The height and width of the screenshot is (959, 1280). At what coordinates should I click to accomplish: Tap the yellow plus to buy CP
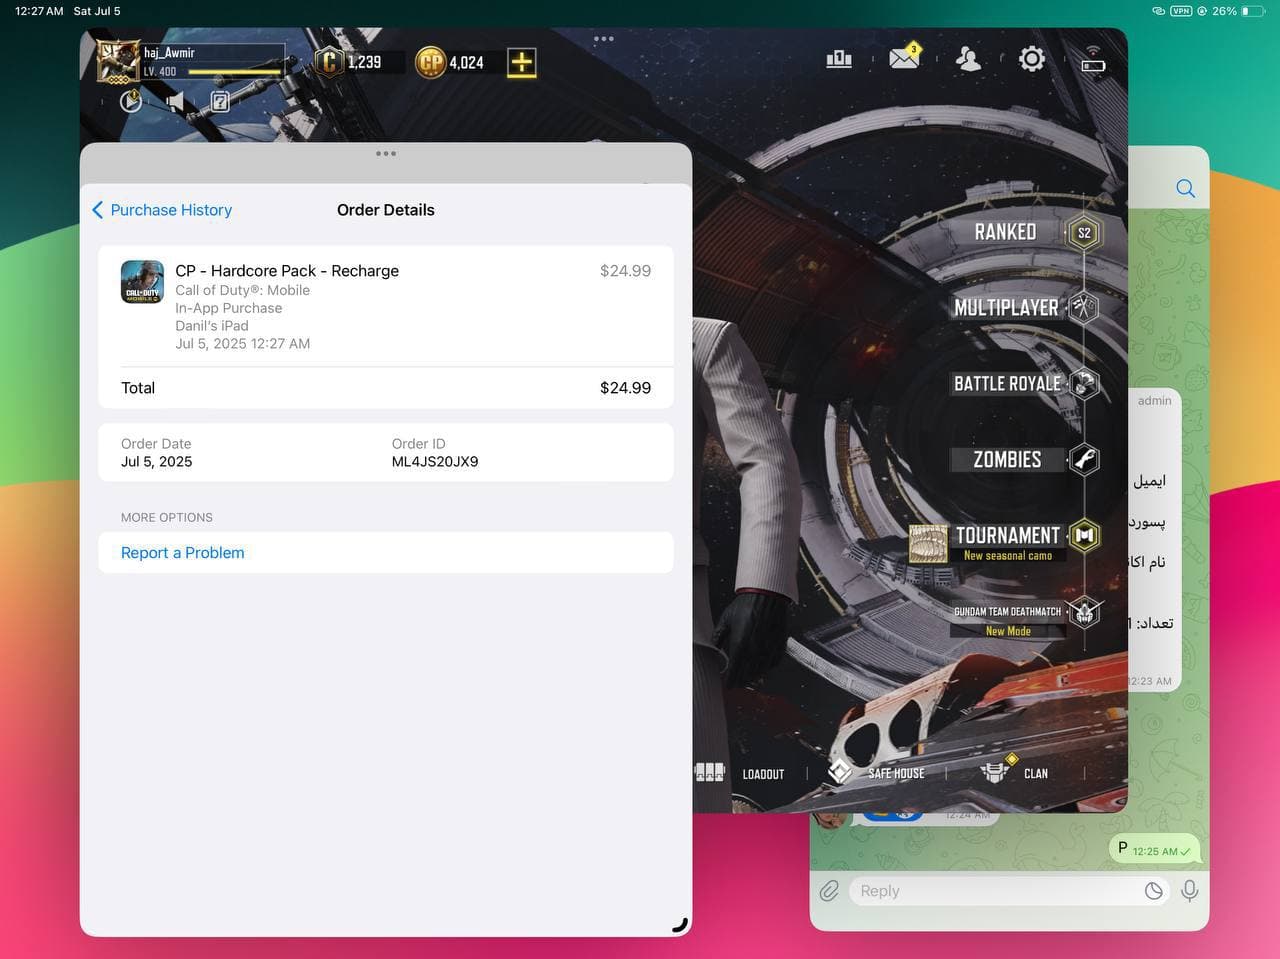tap(521, 62)
